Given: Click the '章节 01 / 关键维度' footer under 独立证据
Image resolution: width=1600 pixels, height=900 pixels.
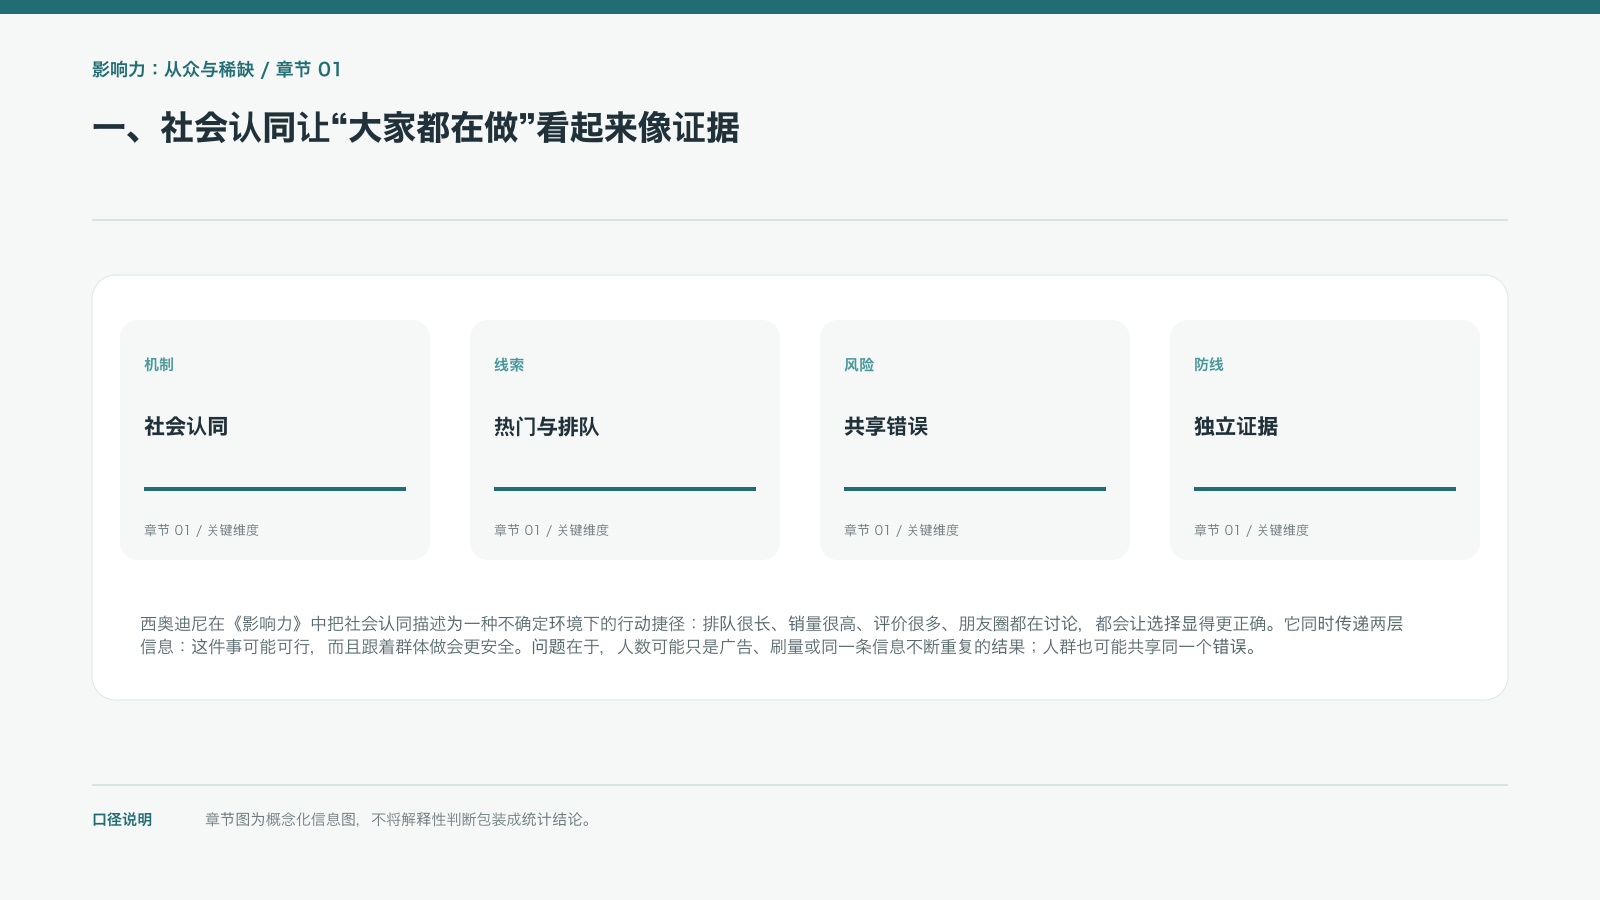Looking at the screenshot, I should [x=1251, y=530].
